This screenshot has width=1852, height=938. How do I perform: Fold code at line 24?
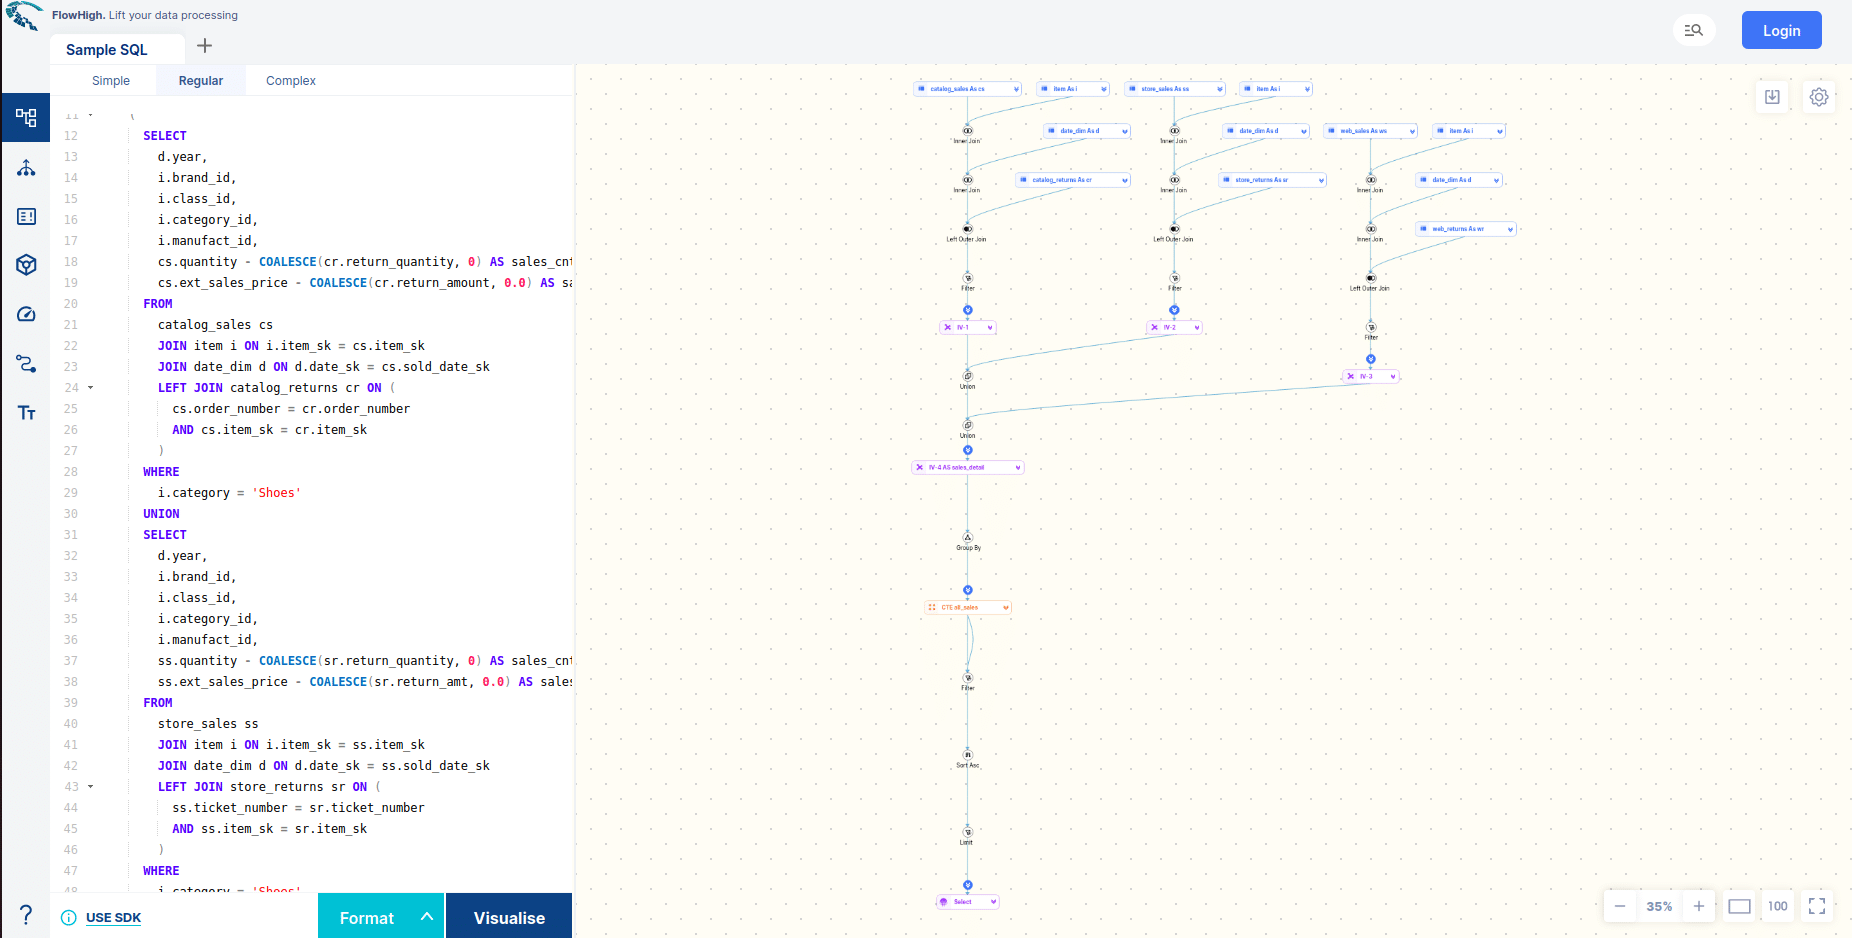tap(90, 387)
